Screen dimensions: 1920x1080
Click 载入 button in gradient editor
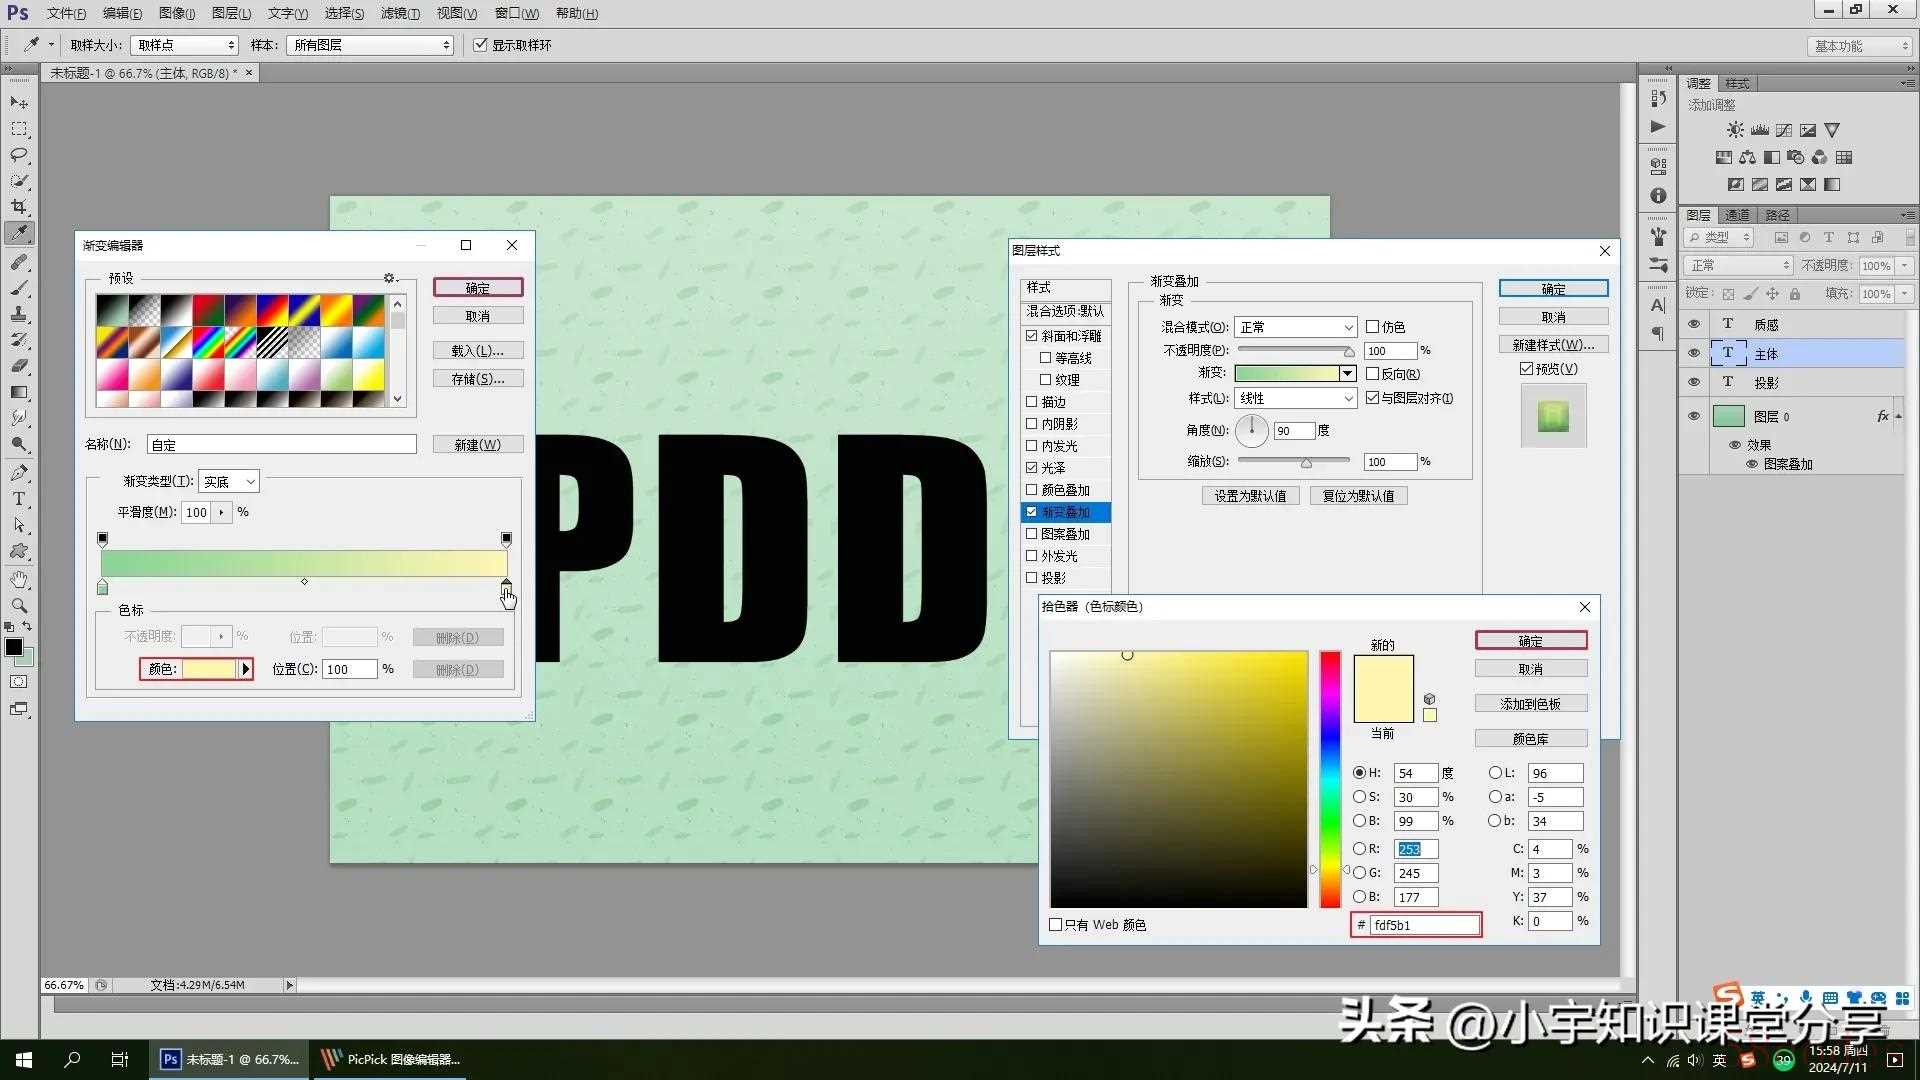click(x=478, y=351)
